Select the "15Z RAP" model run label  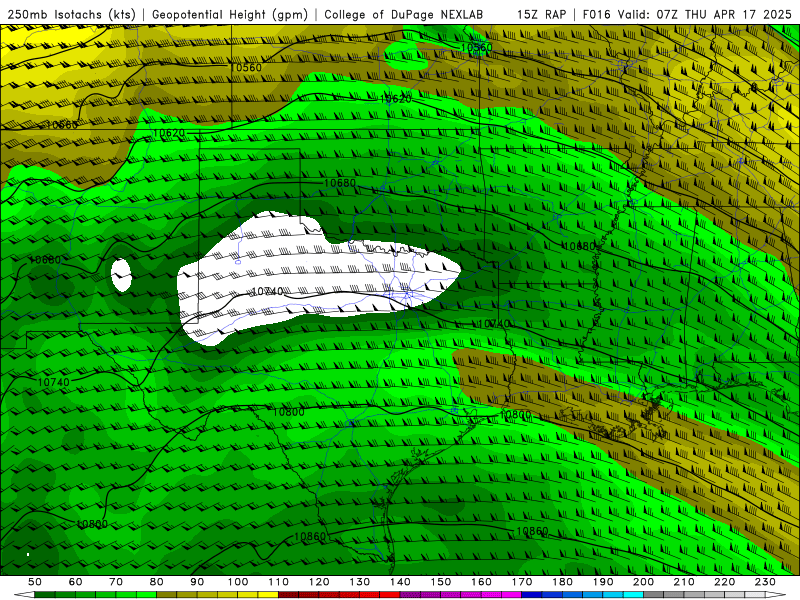[x=541, y=14]
